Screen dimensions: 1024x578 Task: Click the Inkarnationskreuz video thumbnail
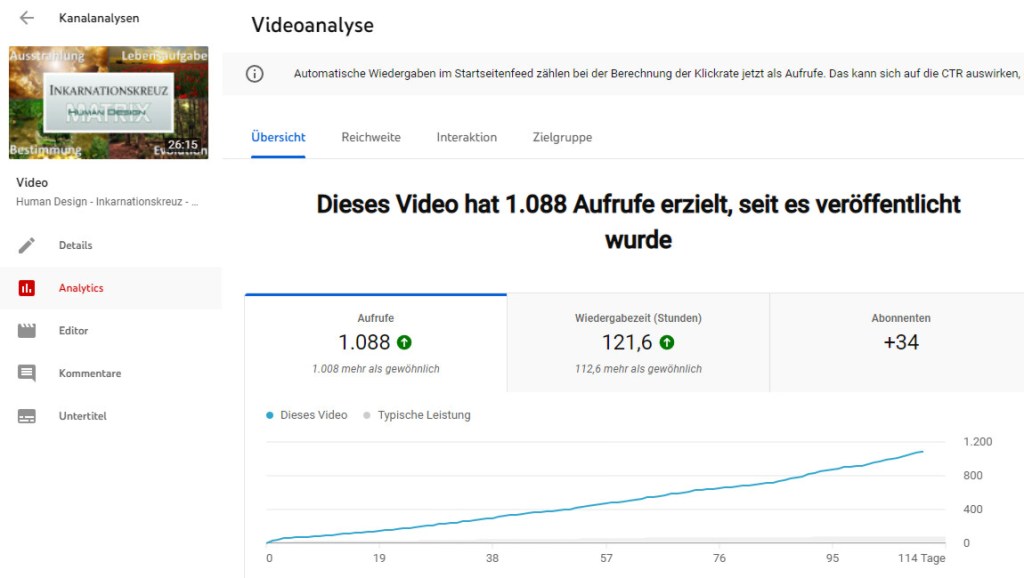tap(109, 102)
